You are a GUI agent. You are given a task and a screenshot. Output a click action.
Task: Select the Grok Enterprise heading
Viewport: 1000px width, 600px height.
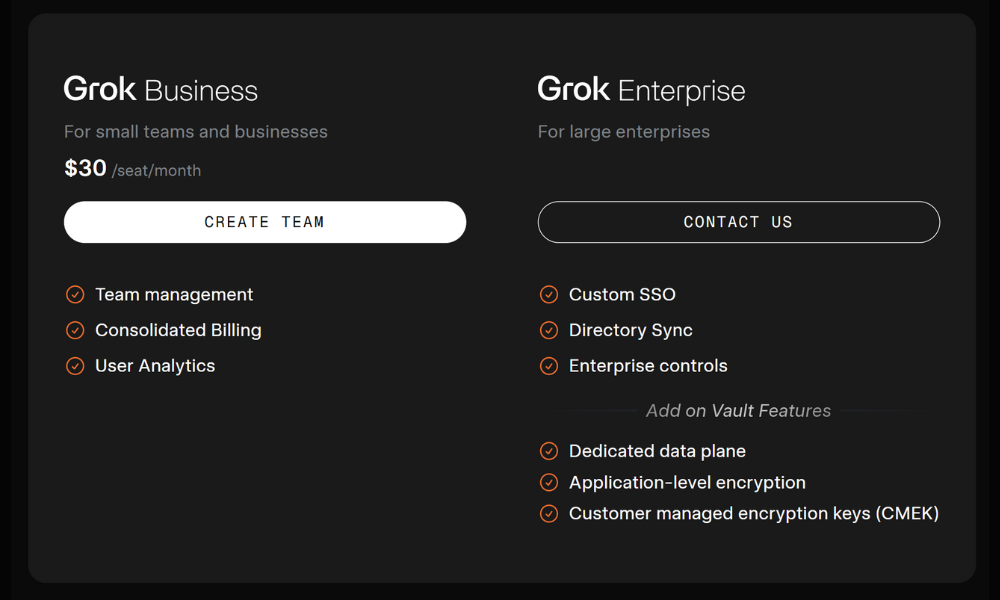pyautogui.click(x=641, y=90)
